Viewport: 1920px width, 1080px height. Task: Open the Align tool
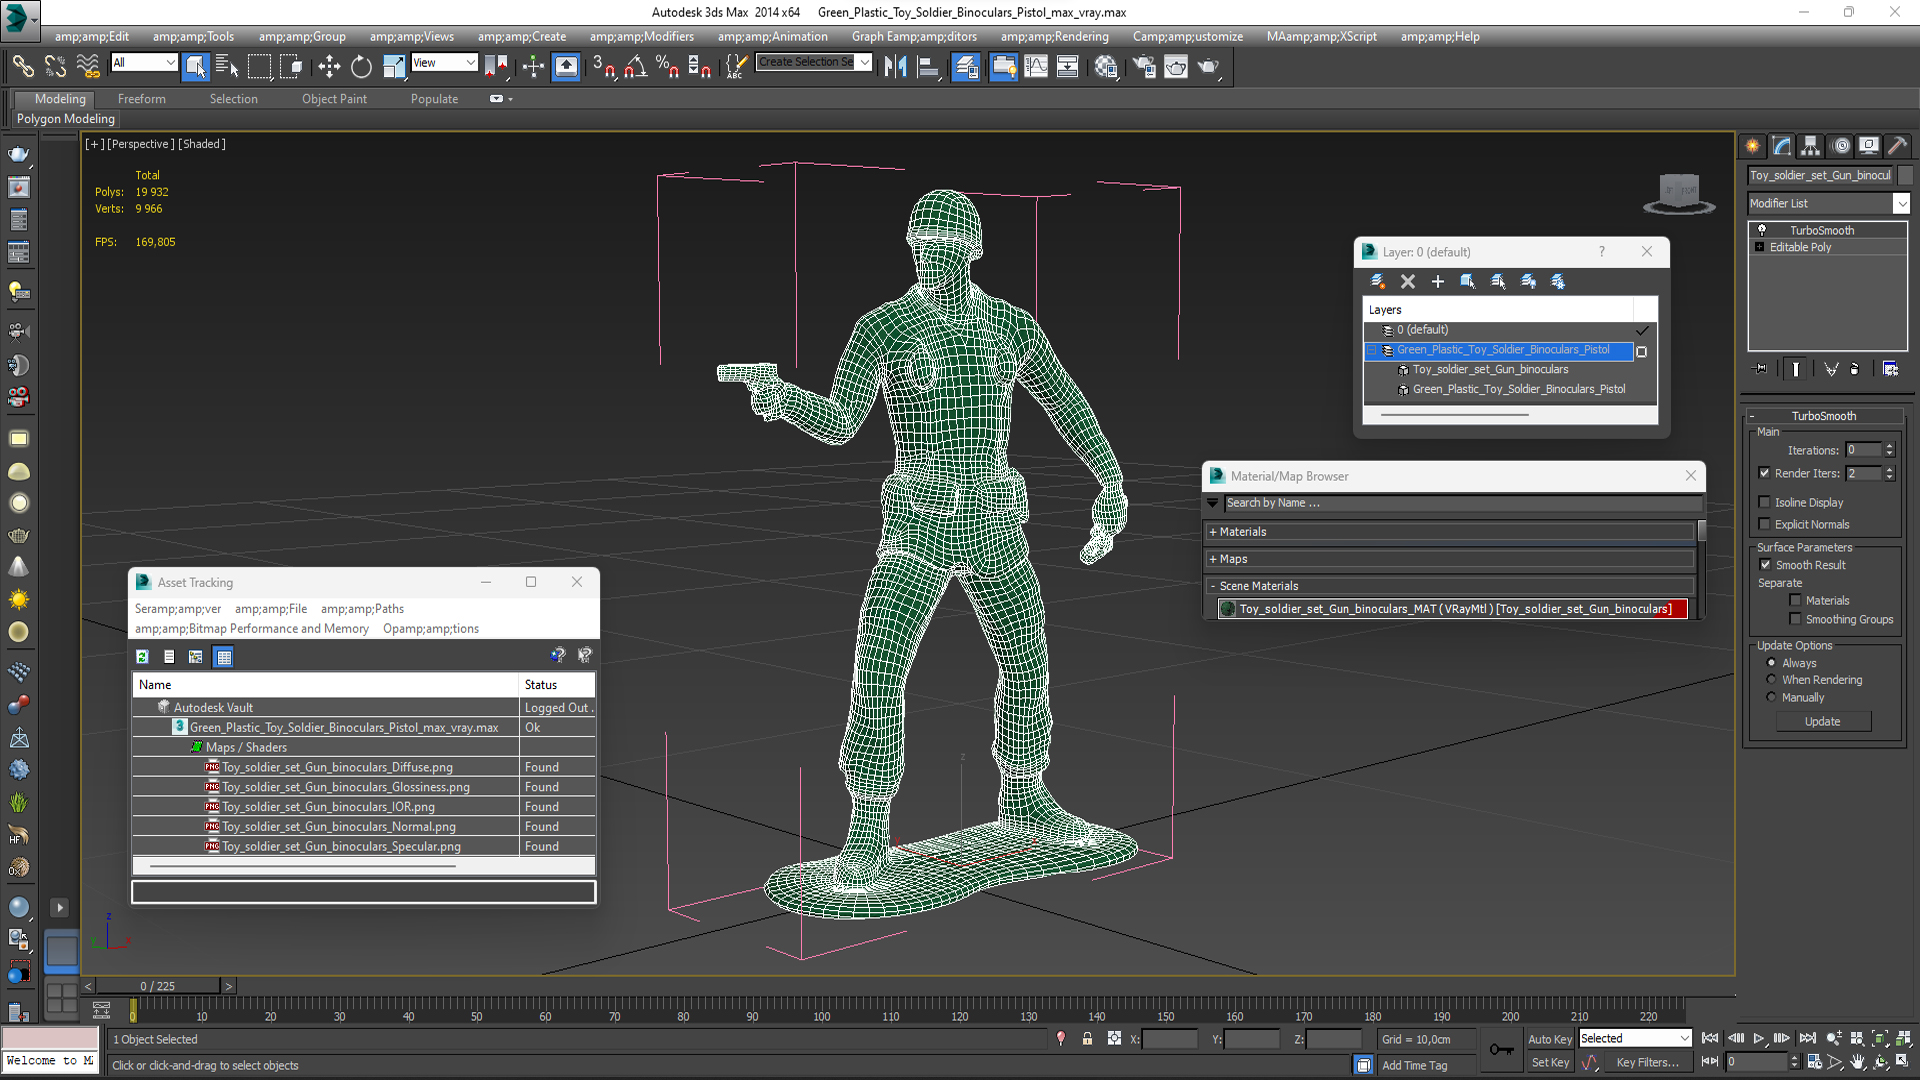click(928, 66)
